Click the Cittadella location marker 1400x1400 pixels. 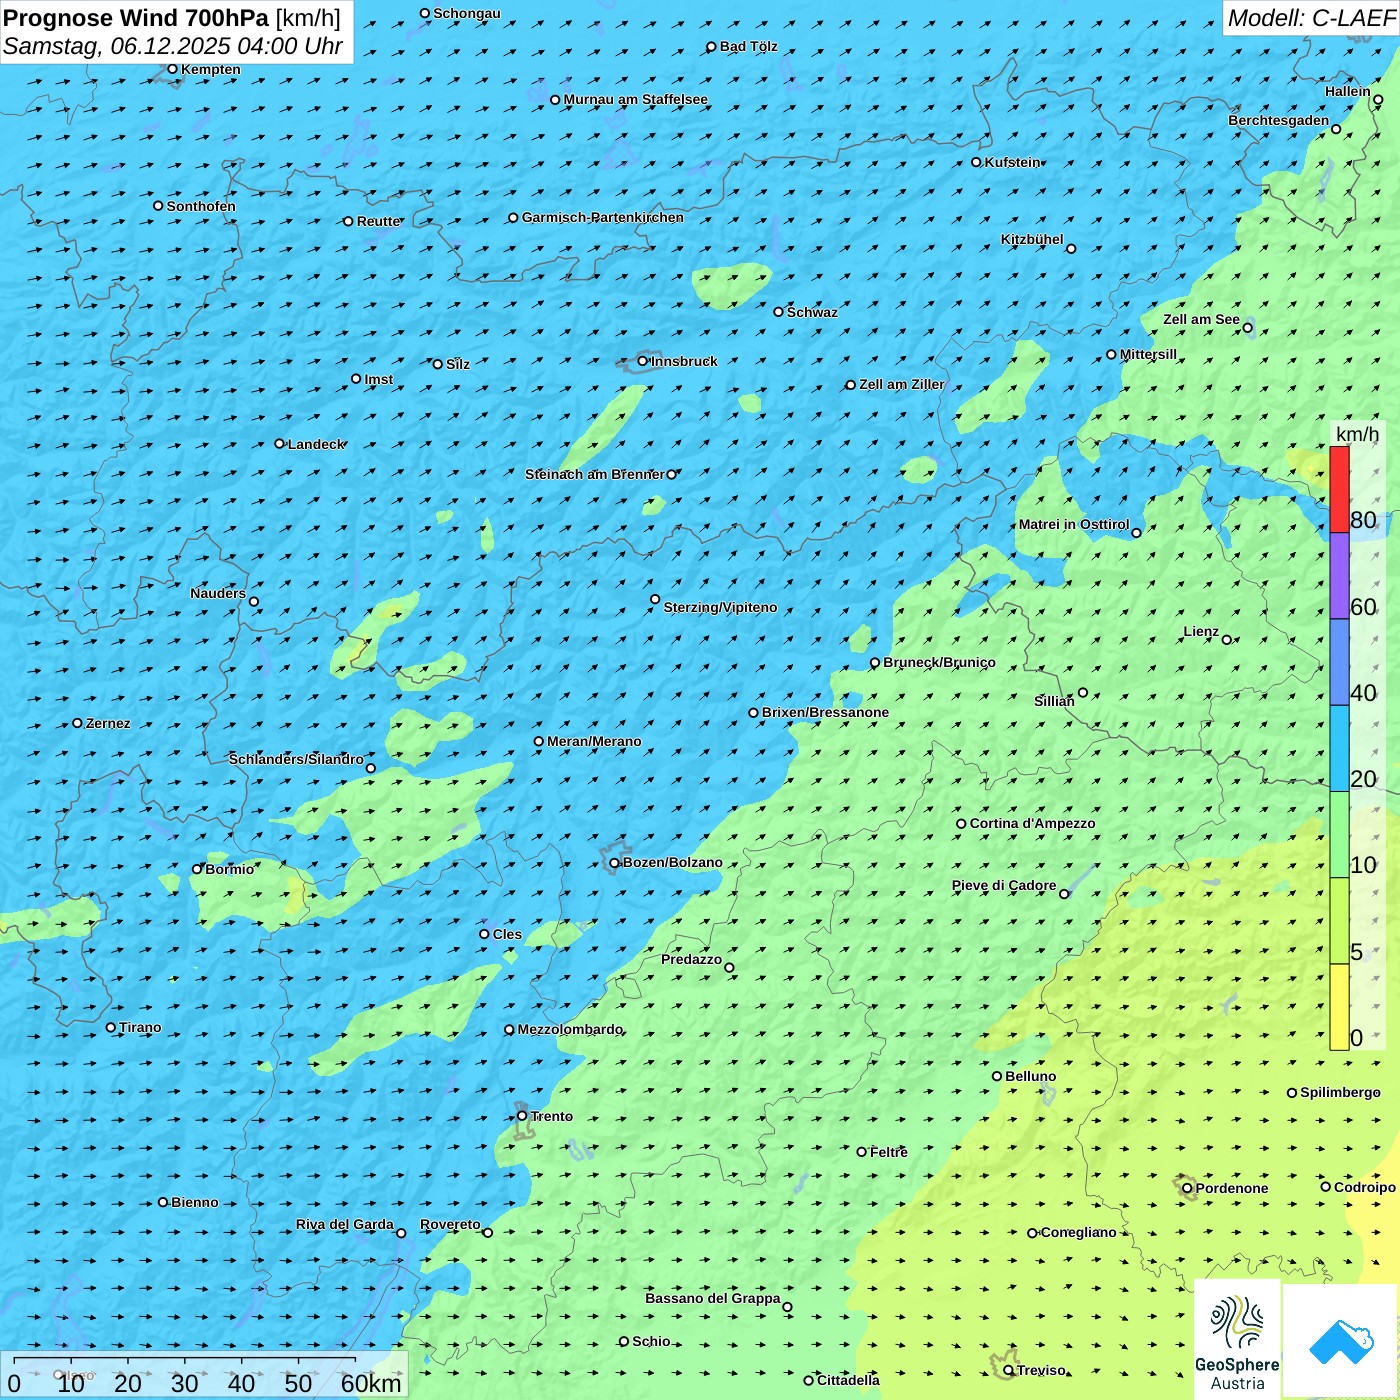coord(808,1380)
